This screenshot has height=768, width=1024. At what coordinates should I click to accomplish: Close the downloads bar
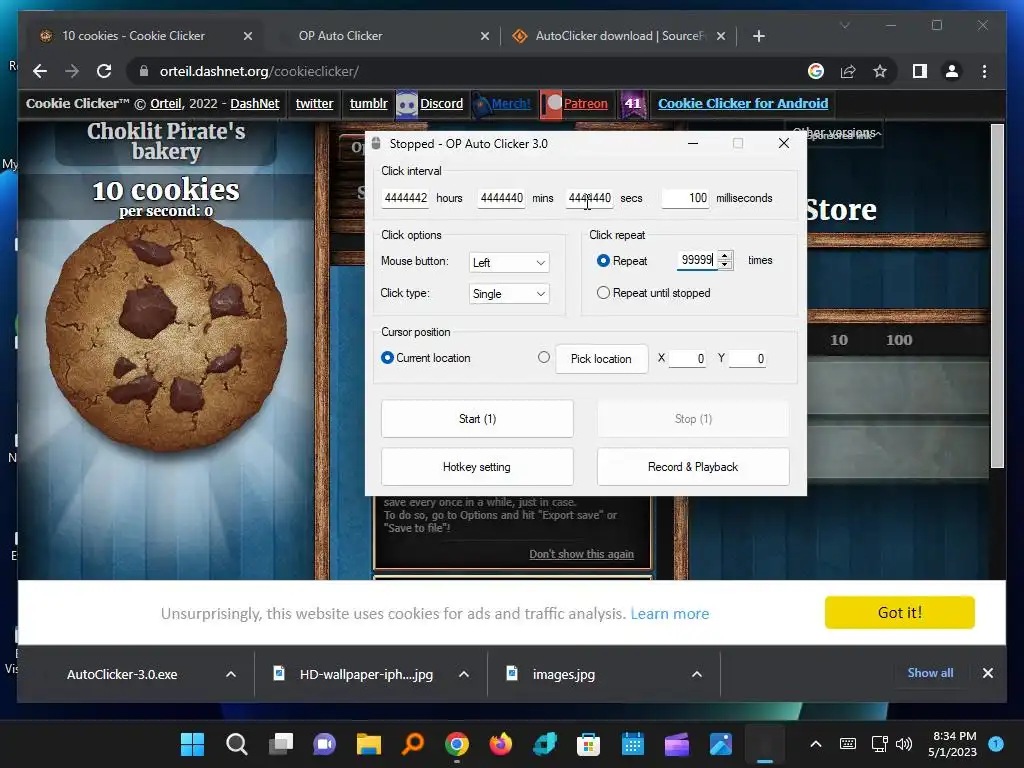tap(987, 673)
